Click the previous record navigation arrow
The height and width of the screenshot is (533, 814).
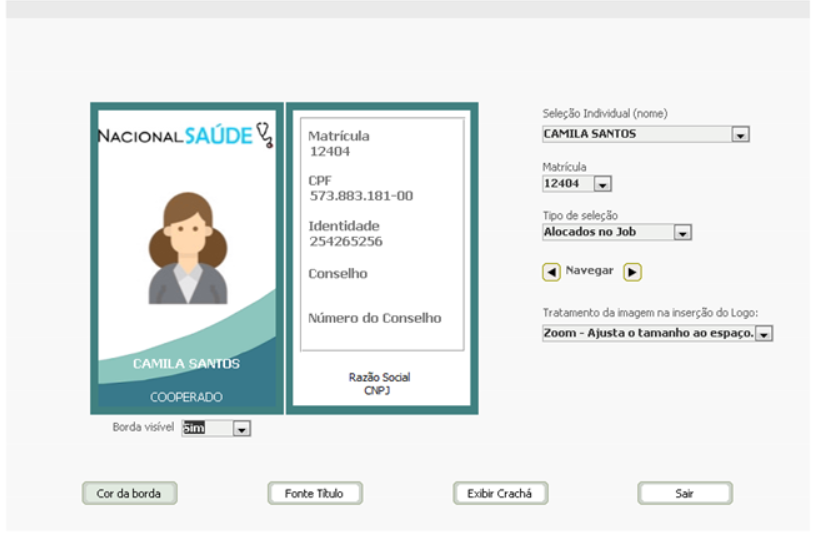click(x=551, y=272)
